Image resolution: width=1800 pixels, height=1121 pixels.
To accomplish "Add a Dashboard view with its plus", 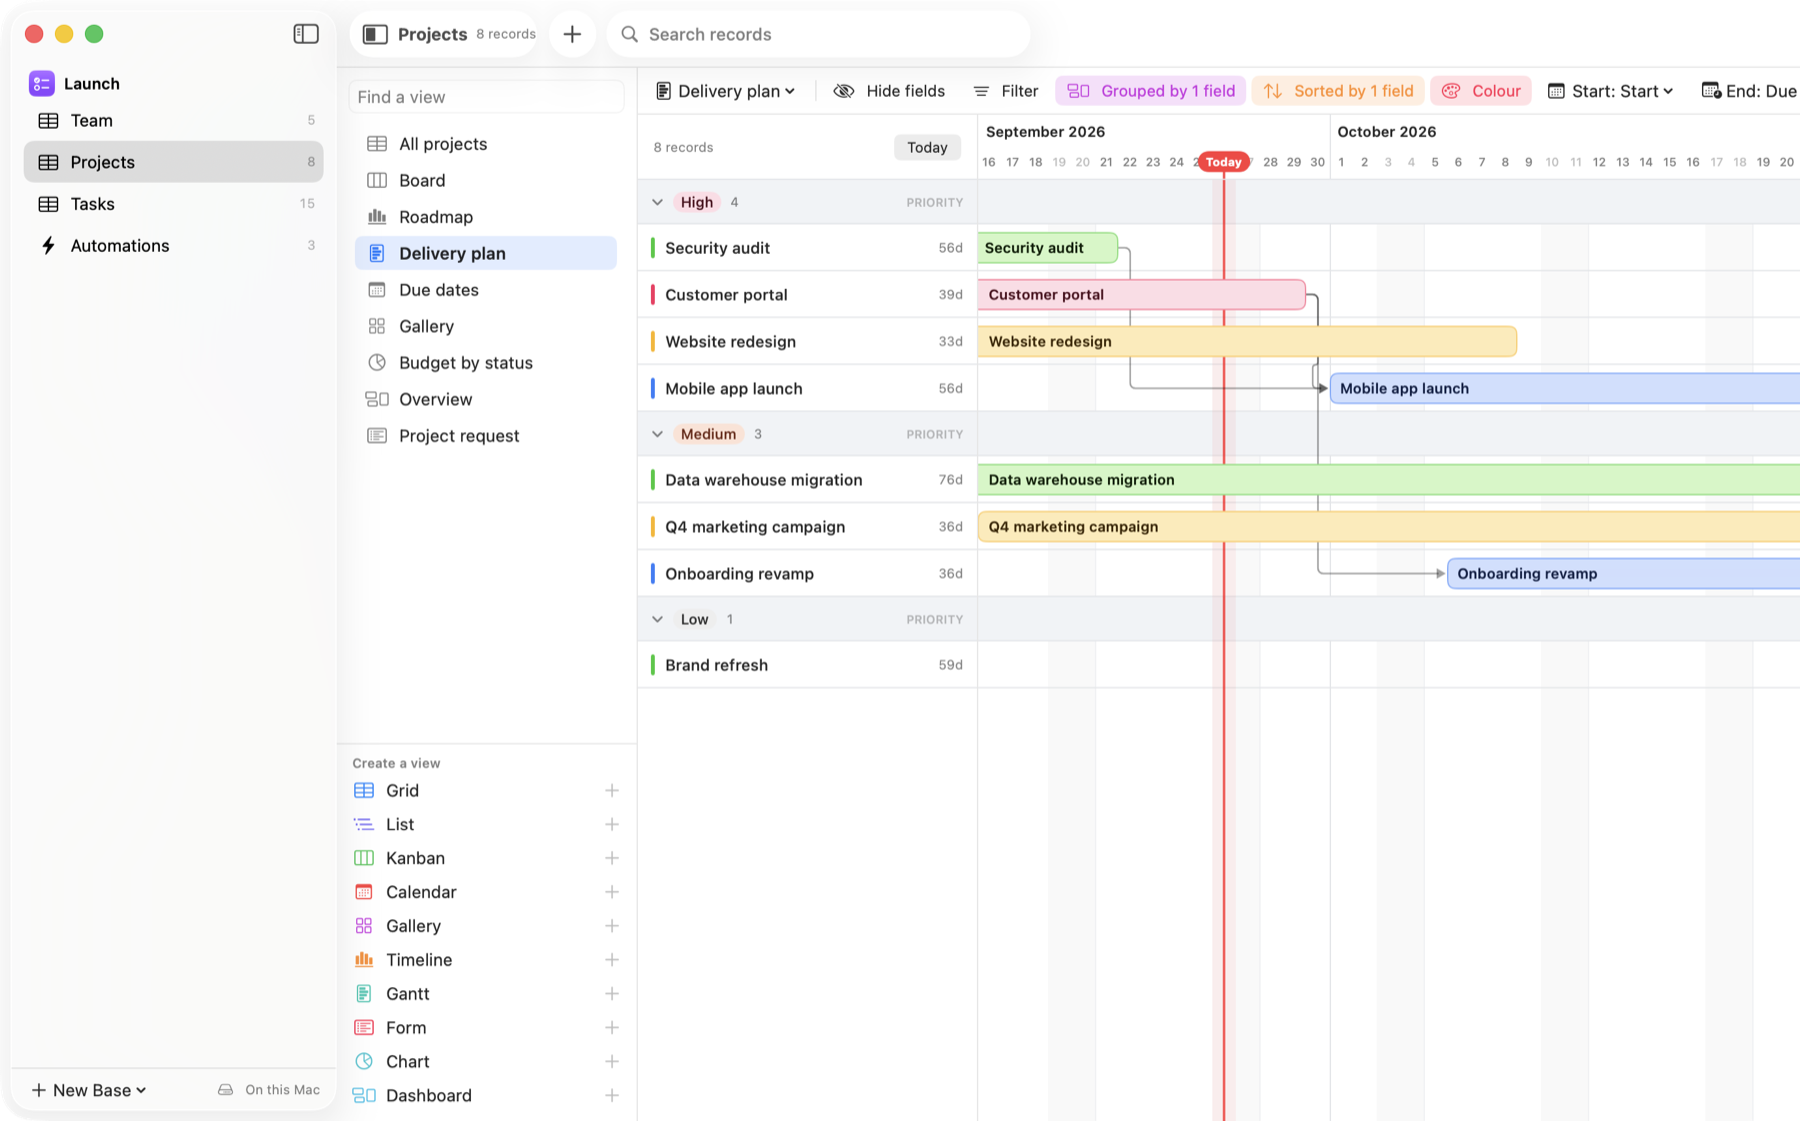I will coord(612,1095).
